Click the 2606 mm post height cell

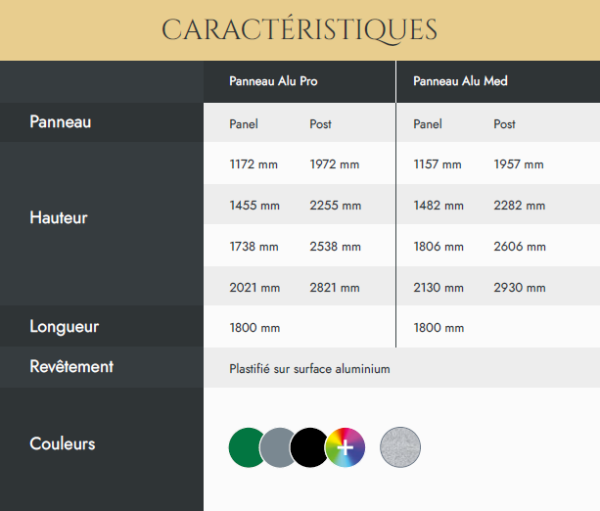point(519,247)
